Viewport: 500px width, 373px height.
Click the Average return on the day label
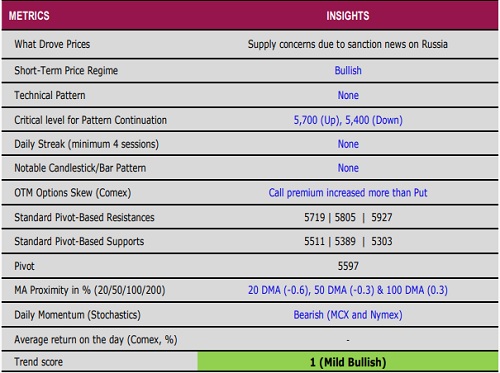[x=96, y=340]
